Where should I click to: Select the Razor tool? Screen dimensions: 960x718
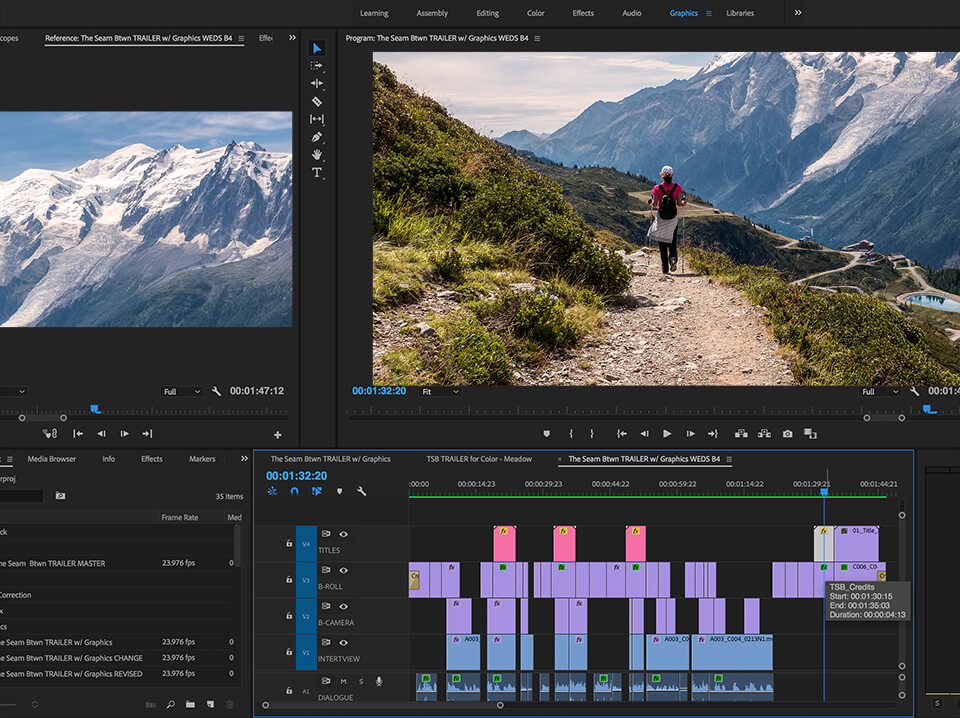click(x=317, y=100)
